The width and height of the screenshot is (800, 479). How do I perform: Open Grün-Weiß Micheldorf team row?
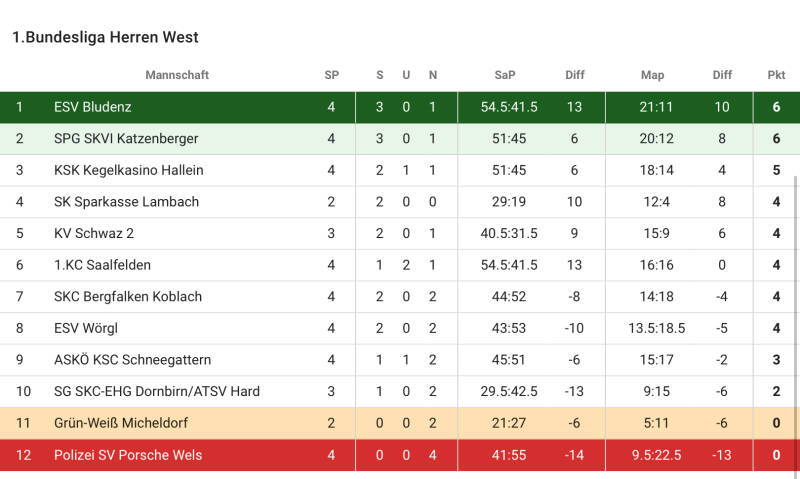click(121, 423)
